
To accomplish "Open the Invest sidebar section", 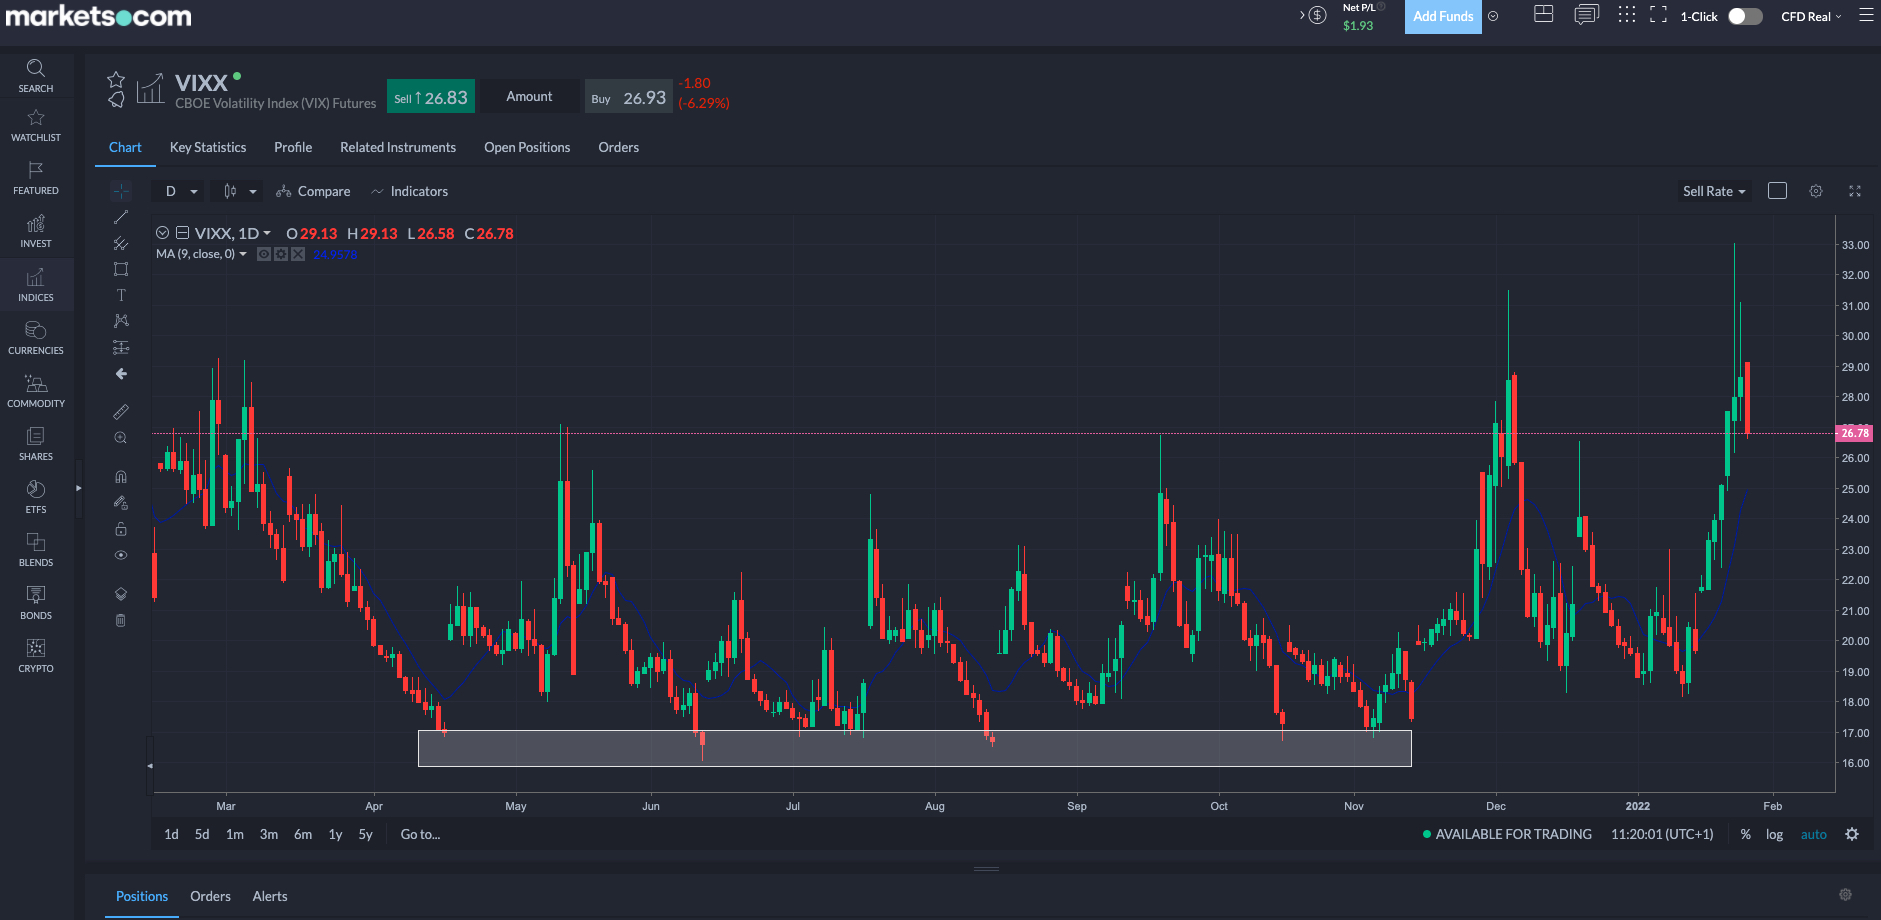I will (x=36, y=232).
